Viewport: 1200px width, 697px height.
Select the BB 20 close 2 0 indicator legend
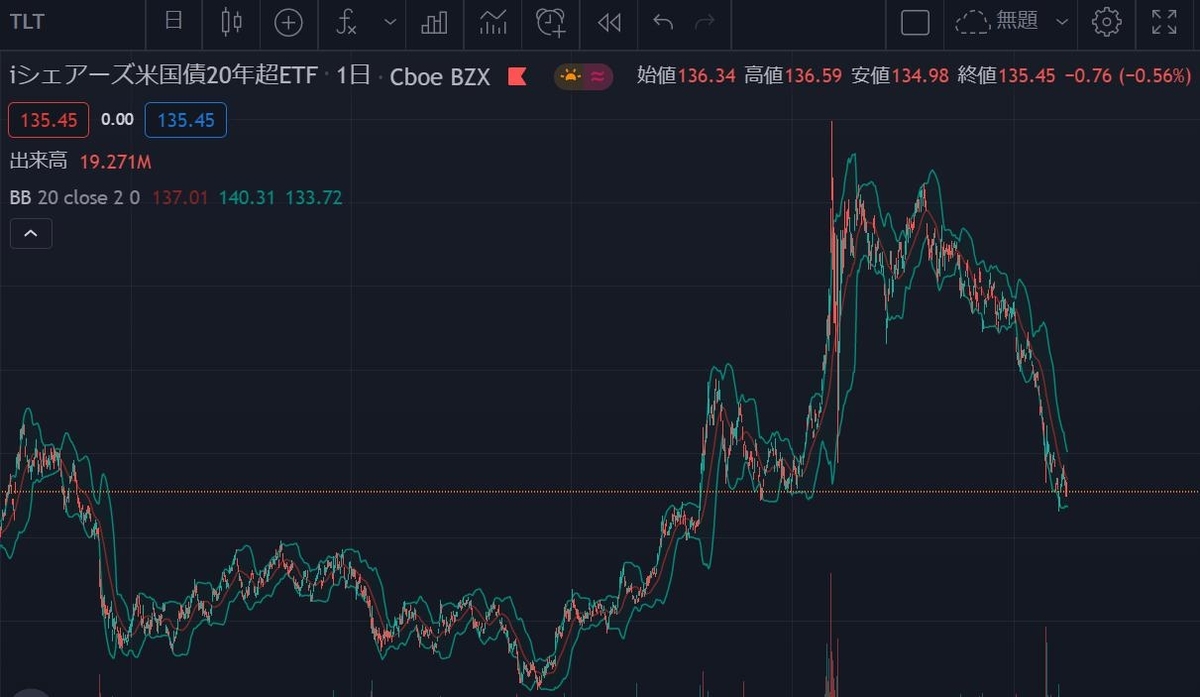(75, 198)
